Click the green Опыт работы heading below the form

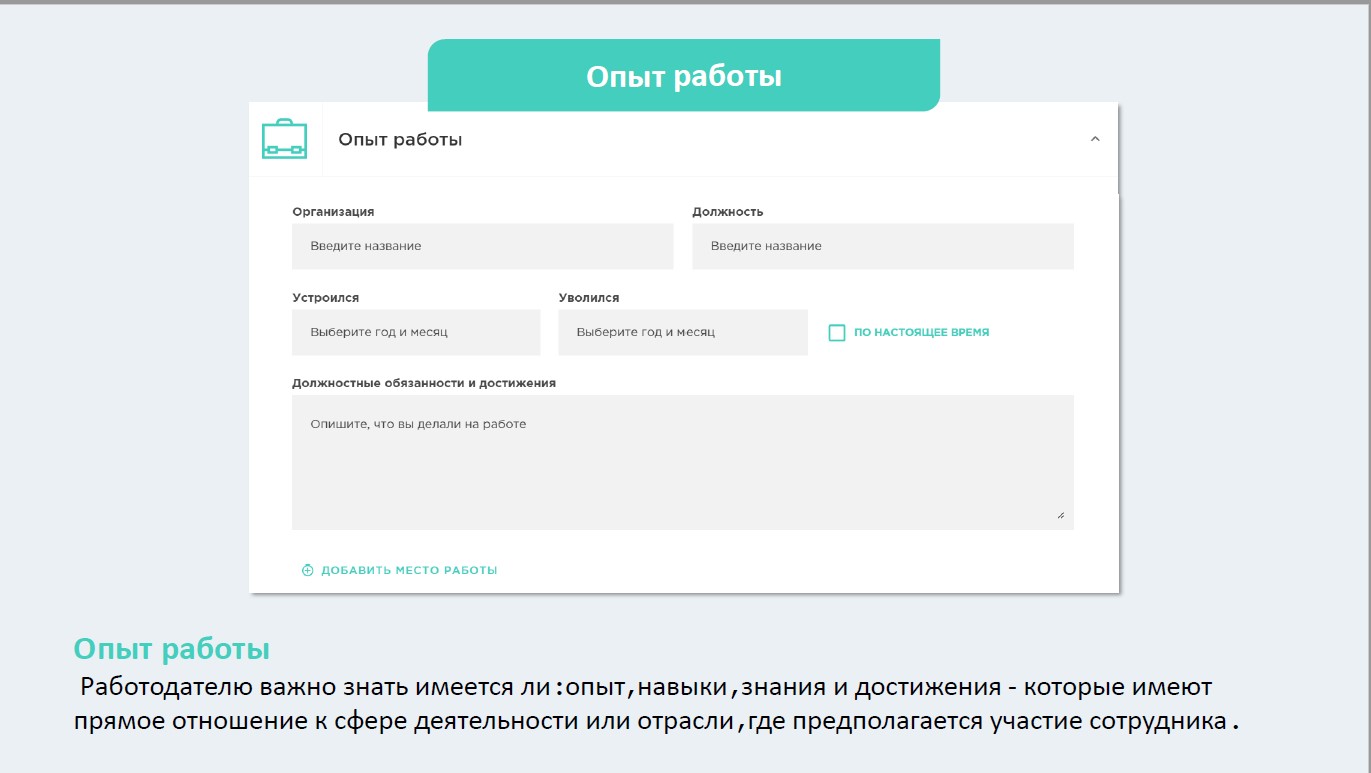pos(172,649)
